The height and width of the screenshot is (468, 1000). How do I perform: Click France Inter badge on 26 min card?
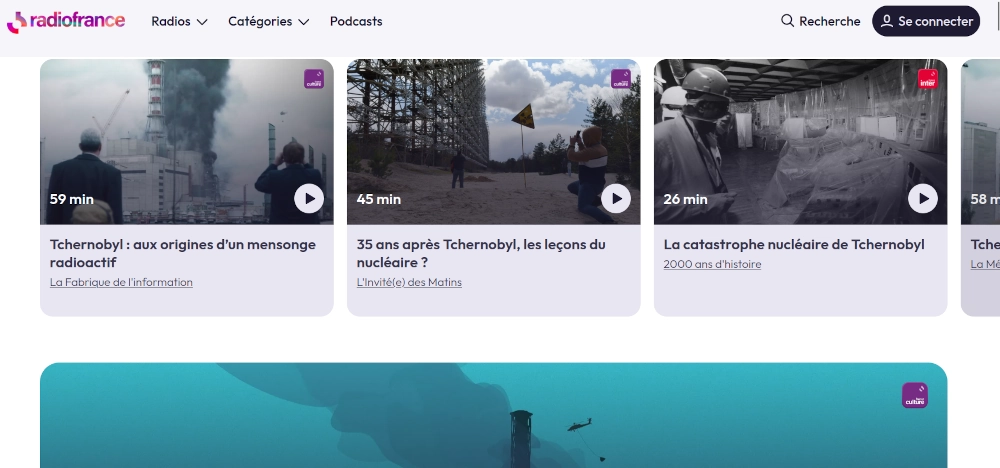(927, 79)
